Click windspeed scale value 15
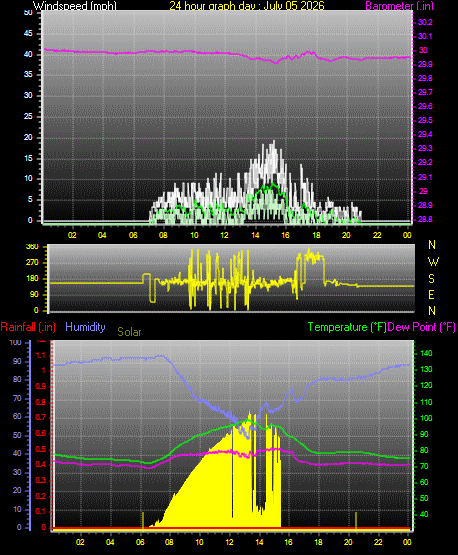The height and width of the screenshot is (555, 458). pyautogui.click(x=28, y=158)
